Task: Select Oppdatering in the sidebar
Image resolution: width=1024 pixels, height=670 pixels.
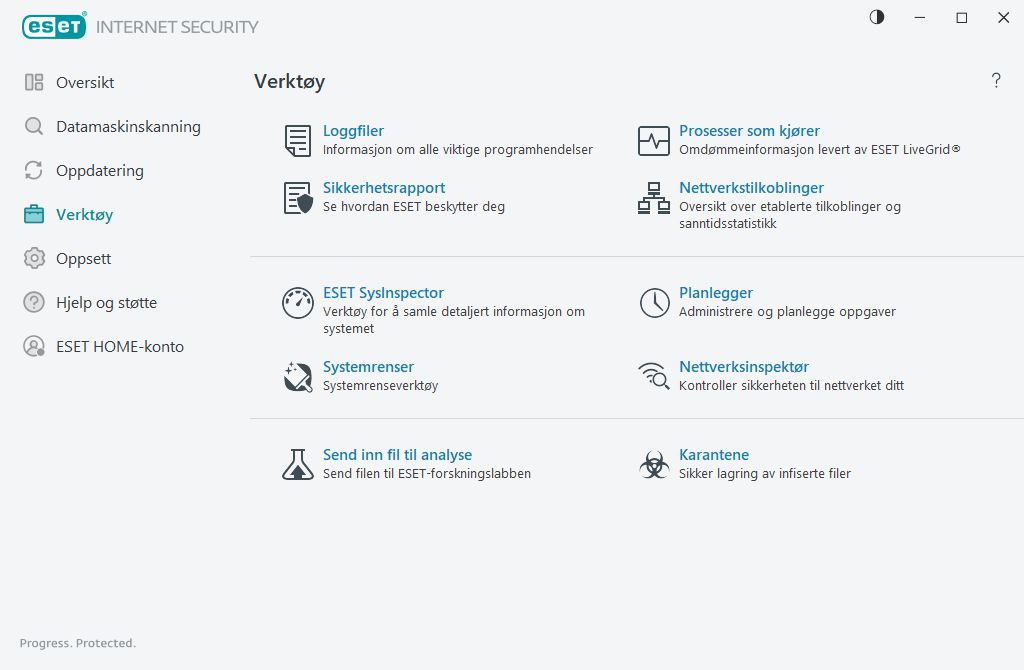Action: 100,171
